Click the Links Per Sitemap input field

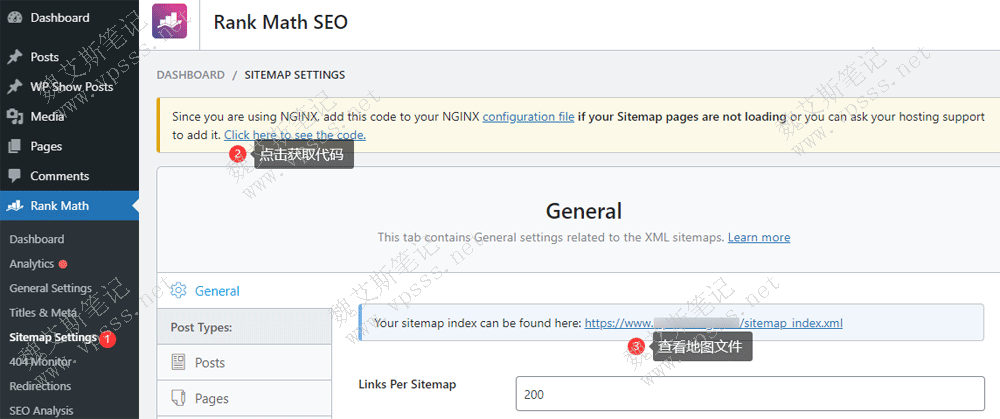coord(750,393)
